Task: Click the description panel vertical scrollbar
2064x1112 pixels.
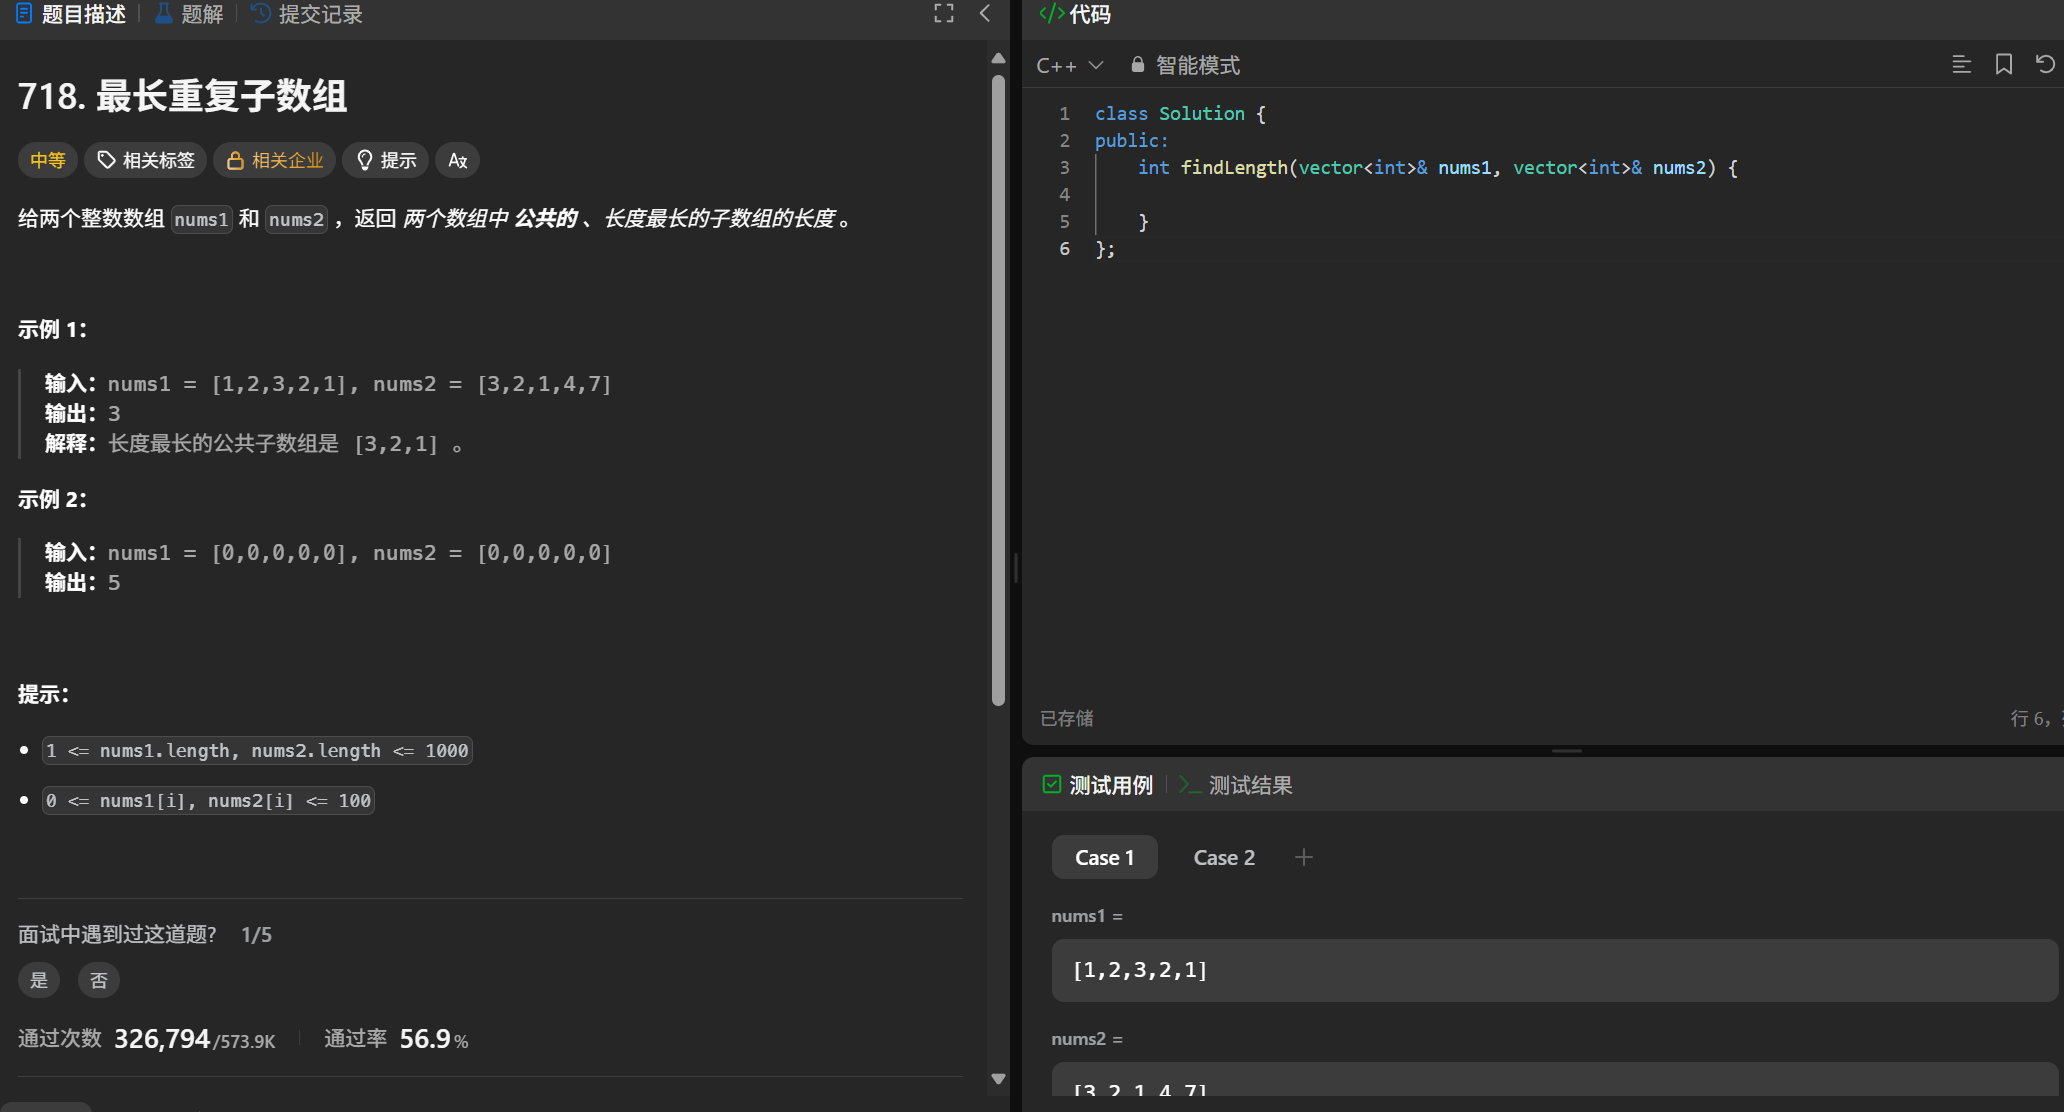Action: [998, 390]
